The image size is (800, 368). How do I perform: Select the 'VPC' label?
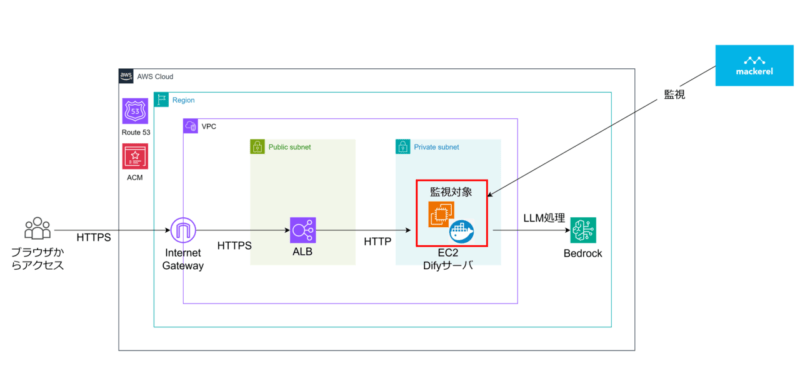point(209,127)
